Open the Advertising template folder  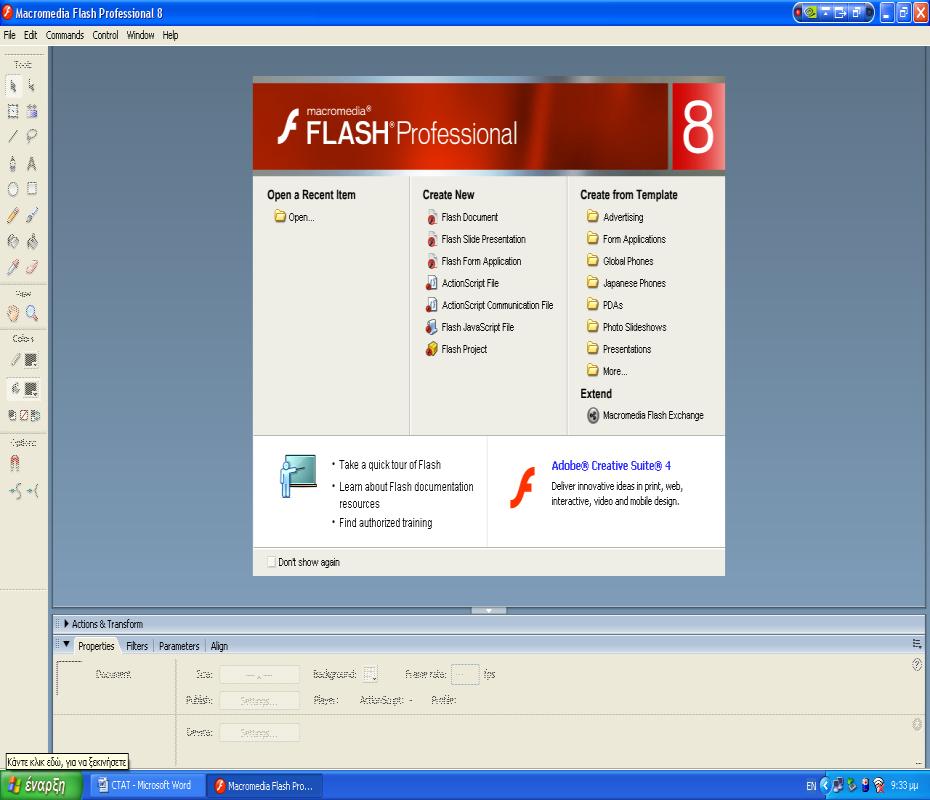(615, 217)
